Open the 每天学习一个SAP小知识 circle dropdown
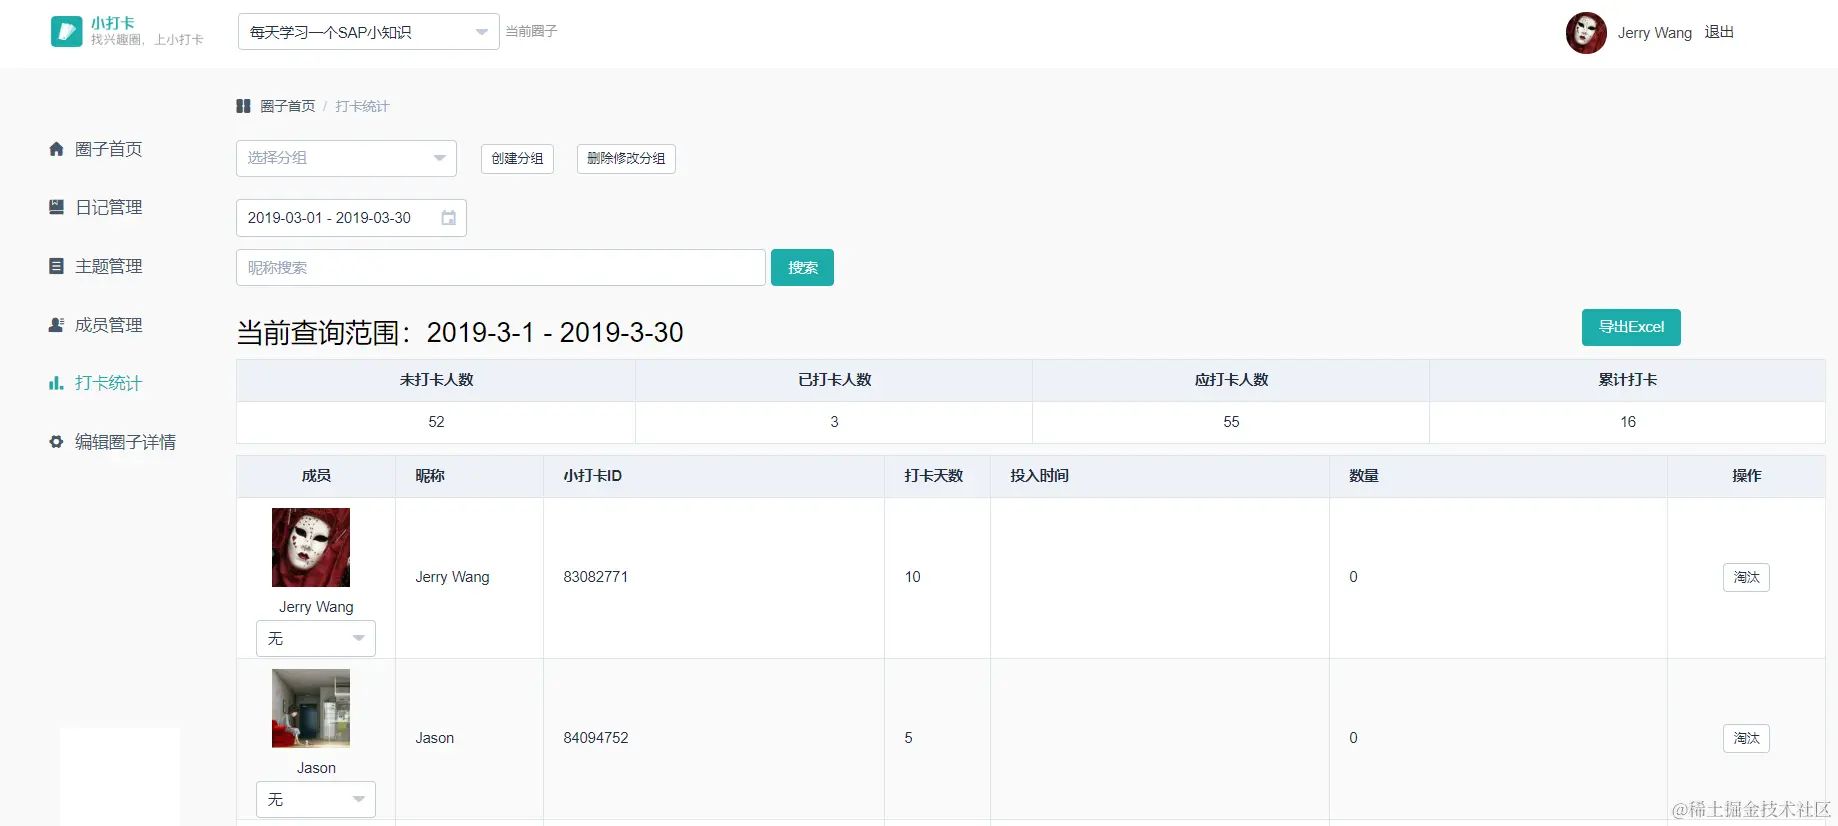 pos(368,32)
